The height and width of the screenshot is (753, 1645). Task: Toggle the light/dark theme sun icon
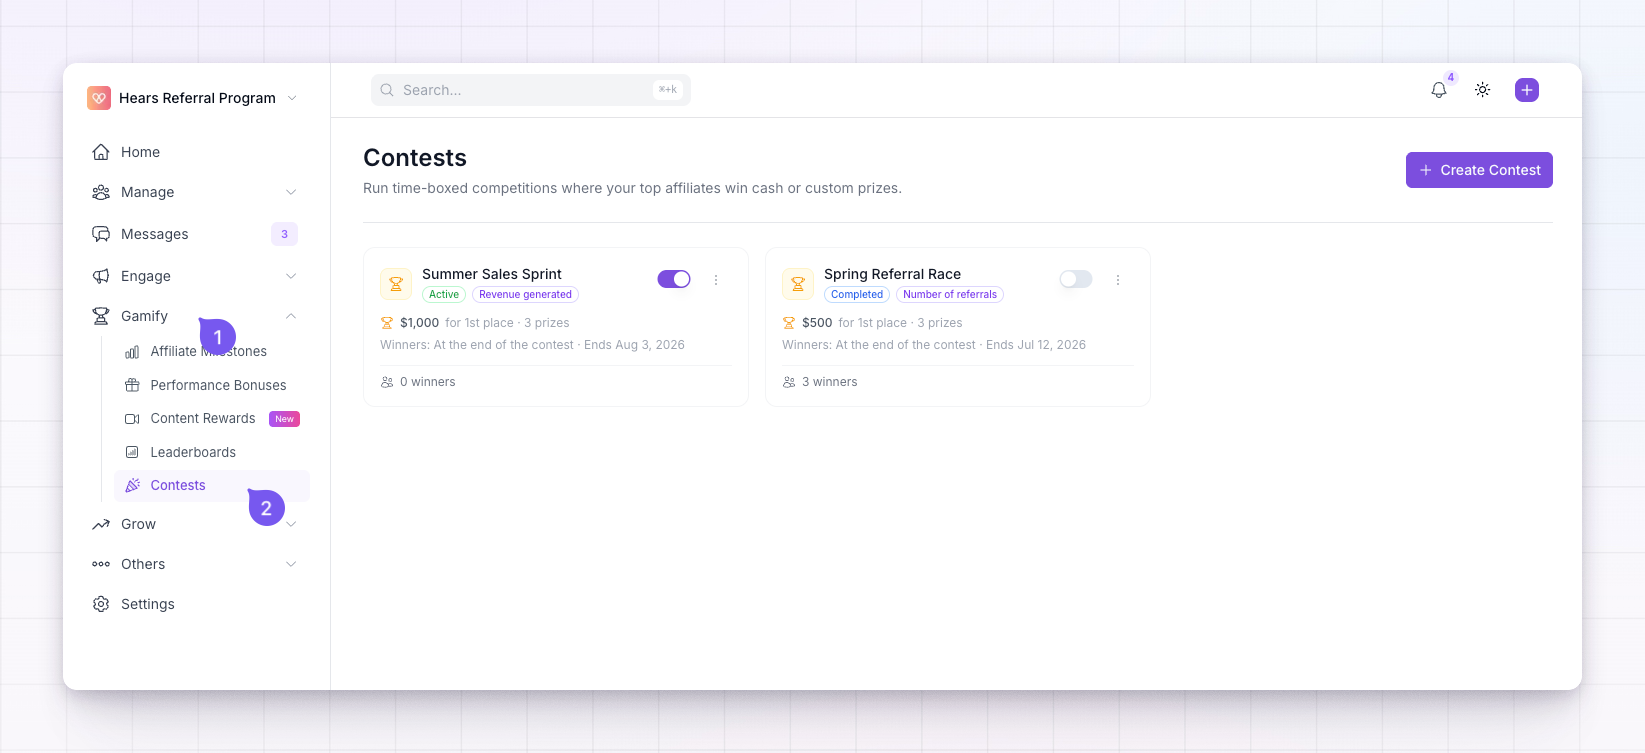1483,90
